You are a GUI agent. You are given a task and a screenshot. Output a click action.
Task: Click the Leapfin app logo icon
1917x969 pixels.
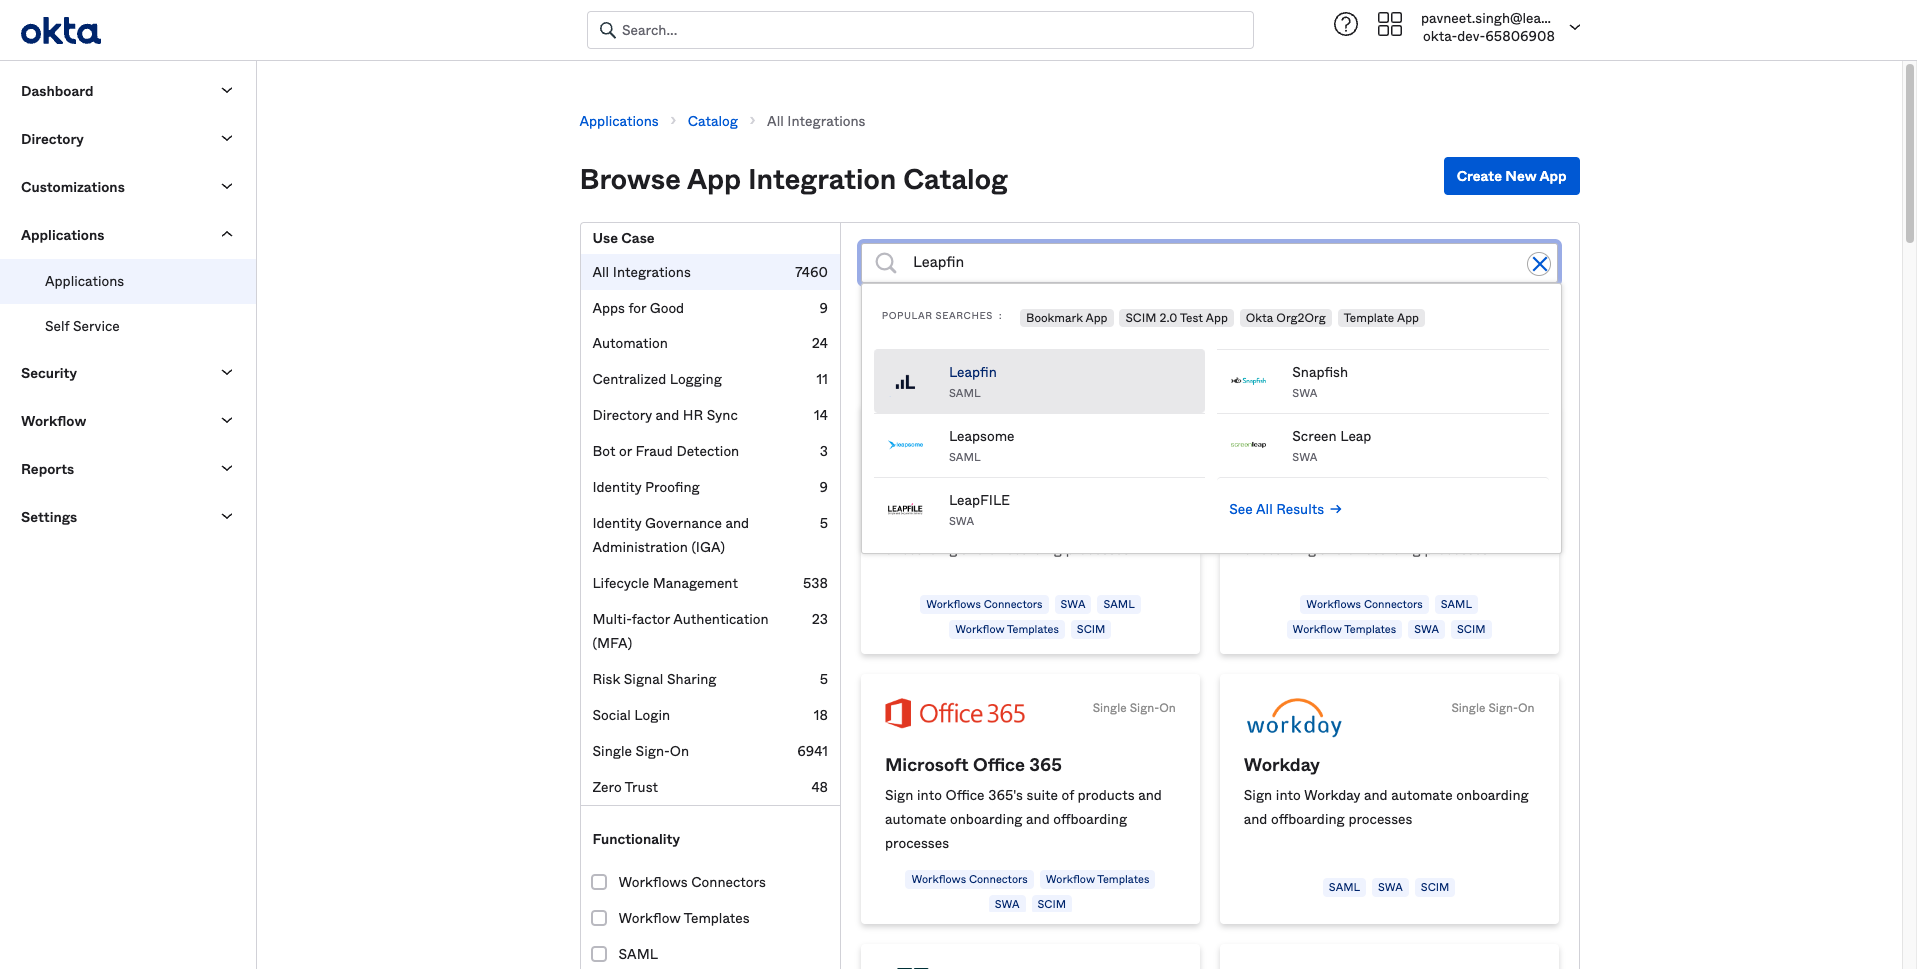click(905, 382)
